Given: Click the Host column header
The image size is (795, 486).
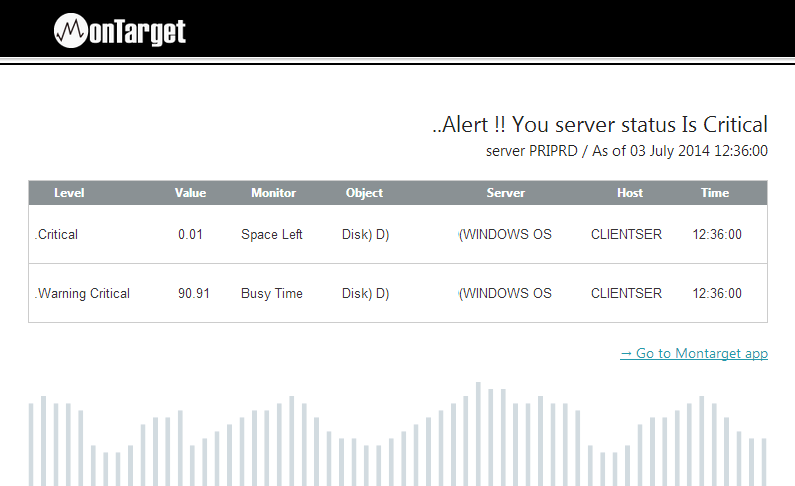Looking at the screenshot, I should click(x=630, y=193).
